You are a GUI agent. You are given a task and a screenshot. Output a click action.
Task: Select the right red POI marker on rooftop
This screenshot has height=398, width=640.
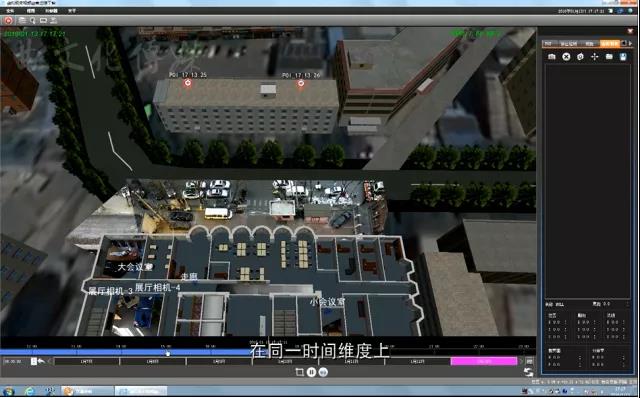(x=301, y=83)
